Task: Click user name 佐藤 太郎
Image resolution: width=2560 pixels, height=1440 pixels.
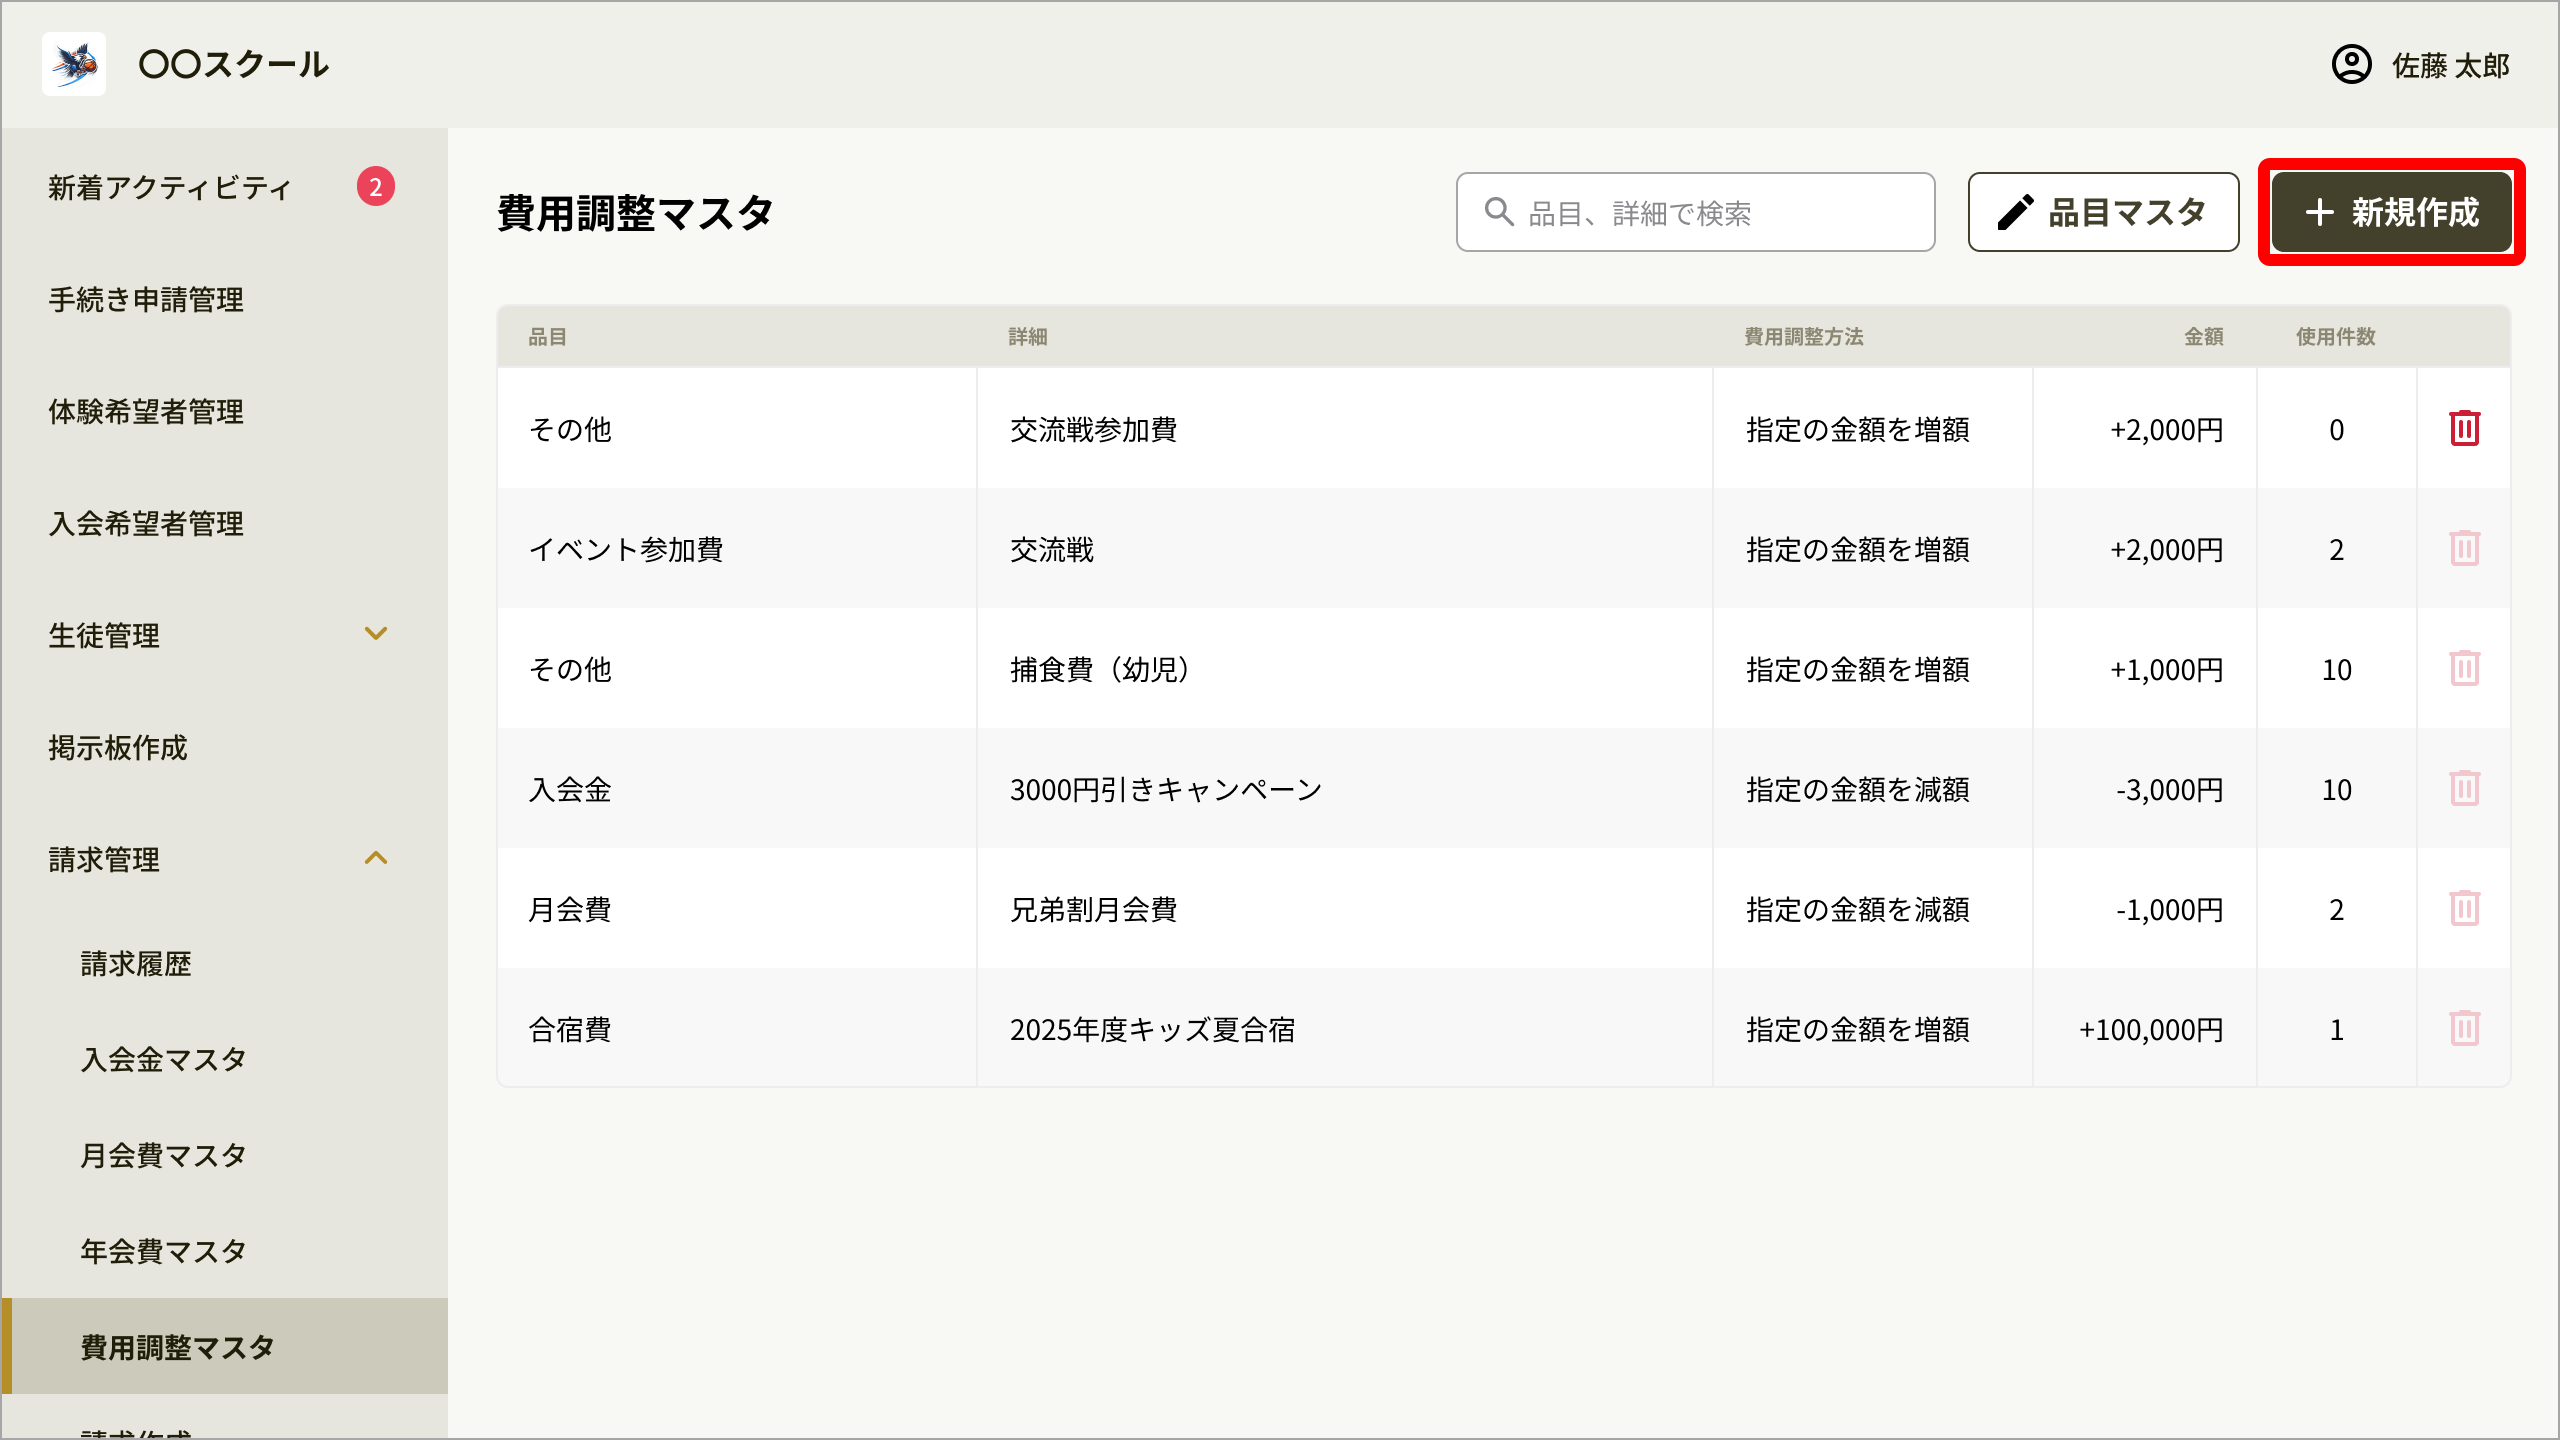Action: (2450, 66)
